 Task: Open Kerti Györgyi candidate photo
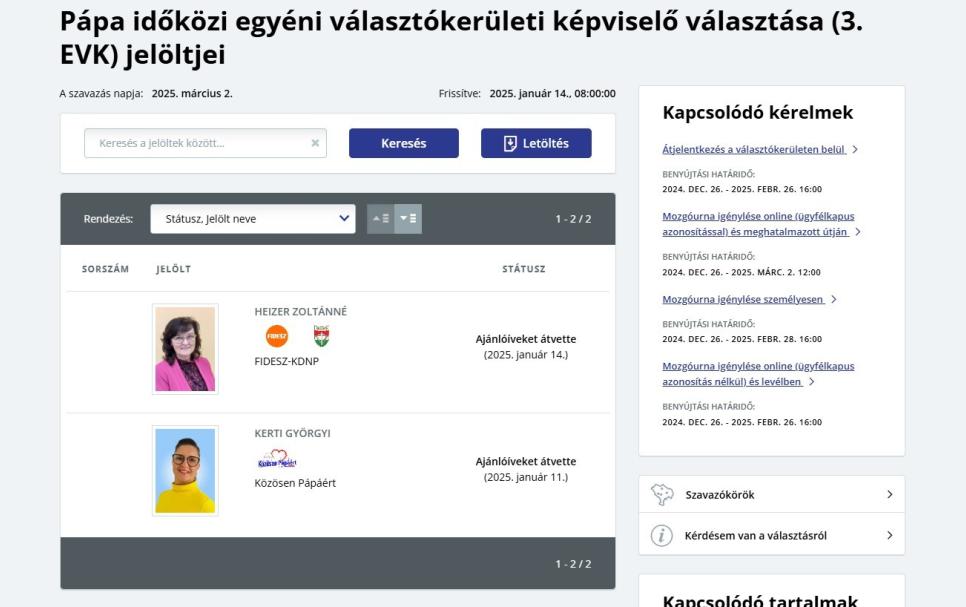[185, 471]
